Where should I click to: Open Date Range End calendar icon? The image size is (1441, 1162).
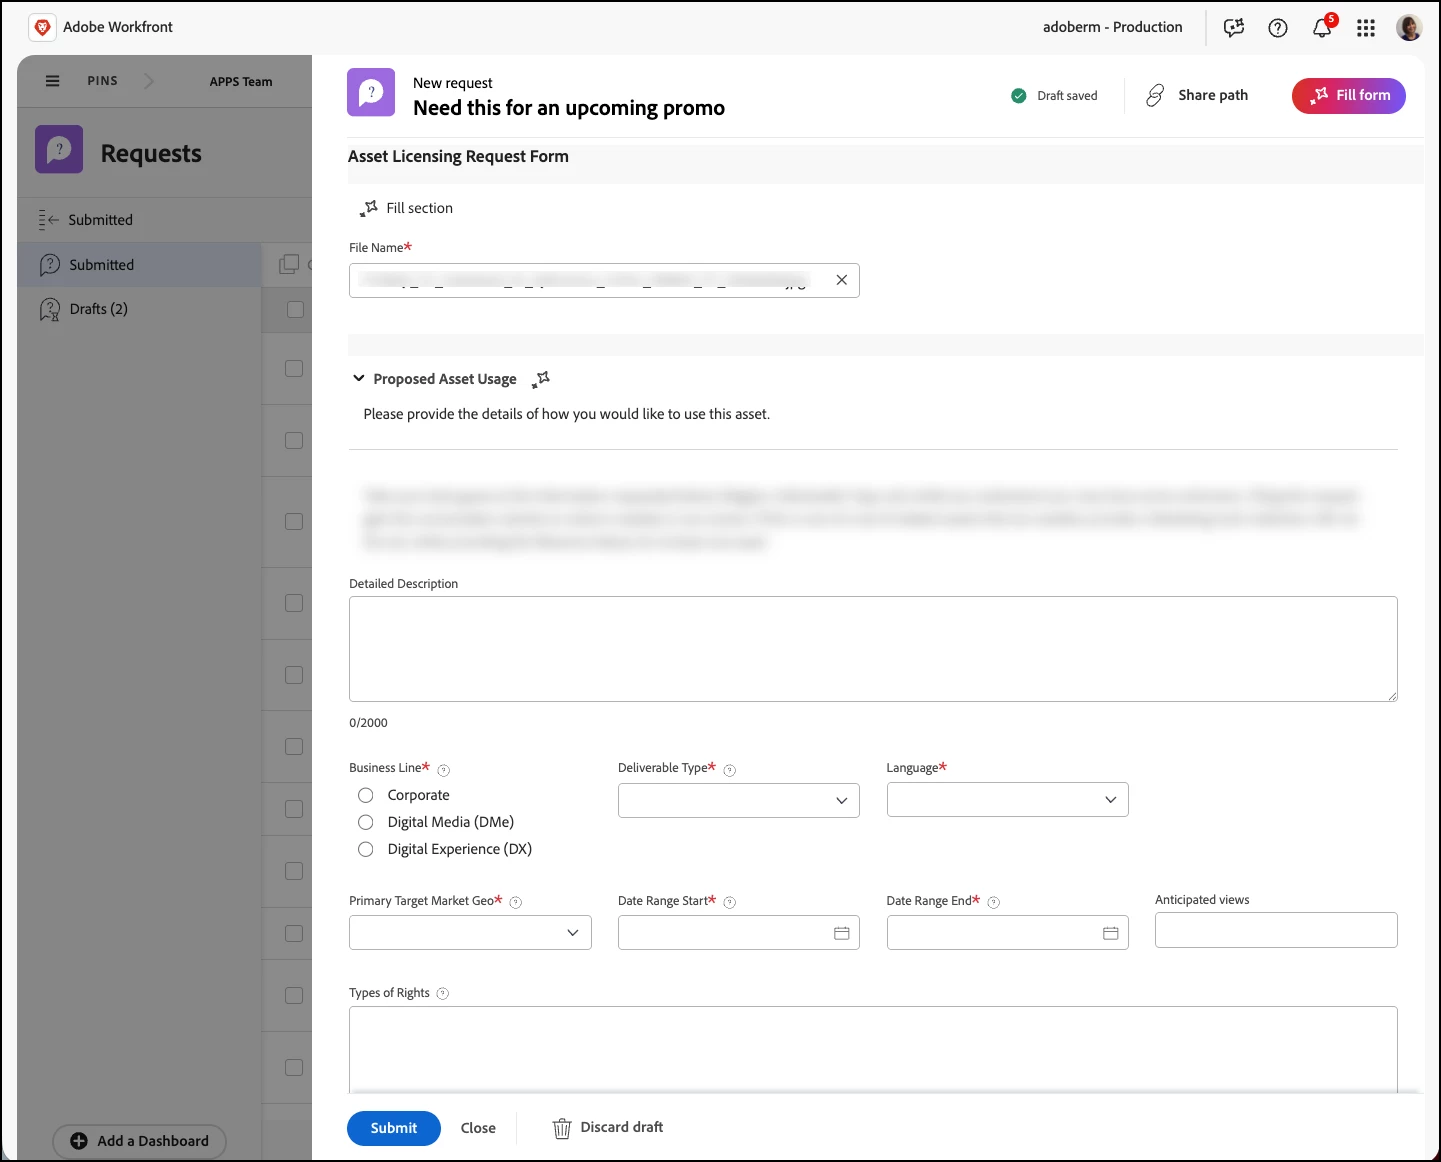[x=1111, y=933]
